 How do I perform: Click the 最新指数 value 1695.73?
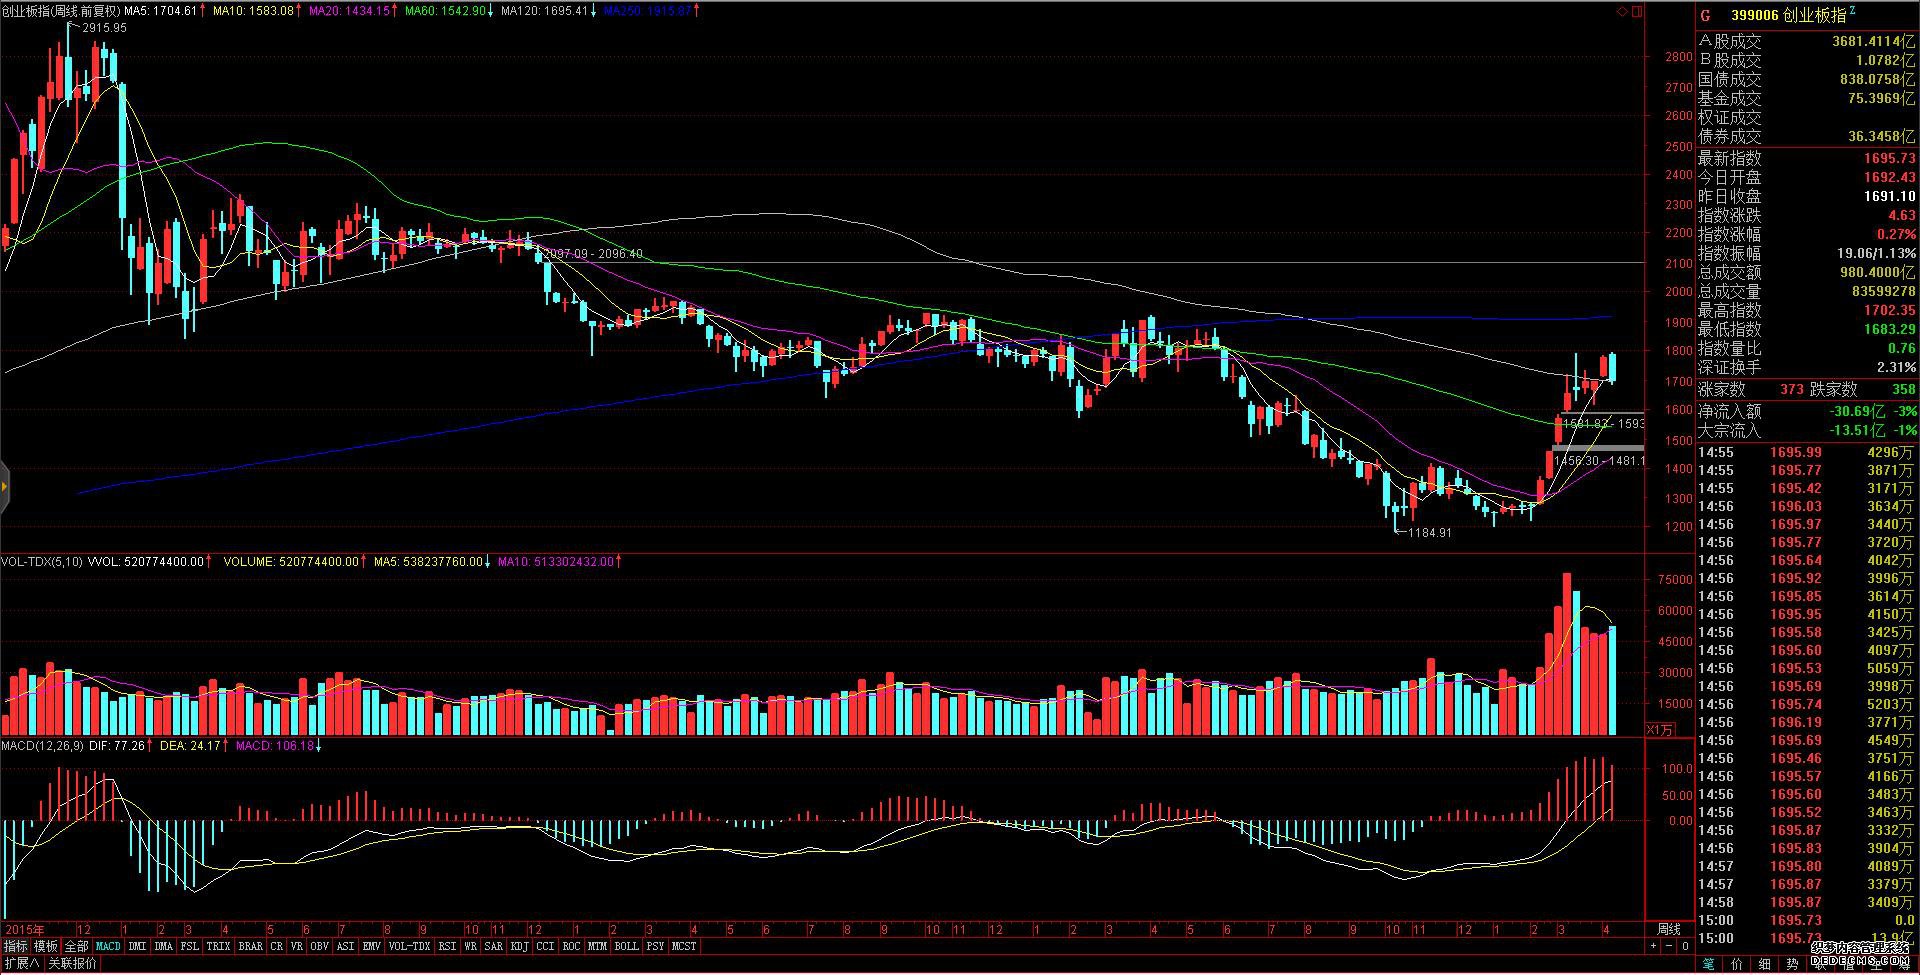[x=1889, y=158]
